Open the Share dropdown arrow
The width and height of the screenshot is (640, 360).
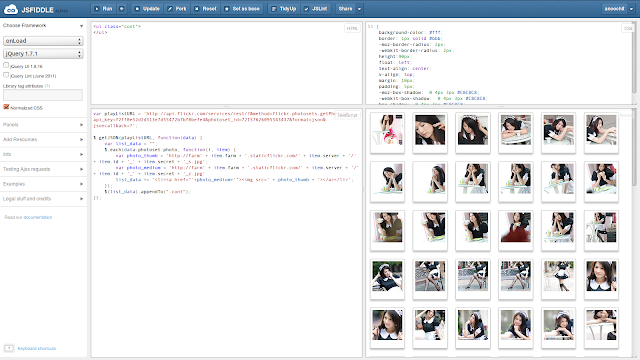[359, 9]
